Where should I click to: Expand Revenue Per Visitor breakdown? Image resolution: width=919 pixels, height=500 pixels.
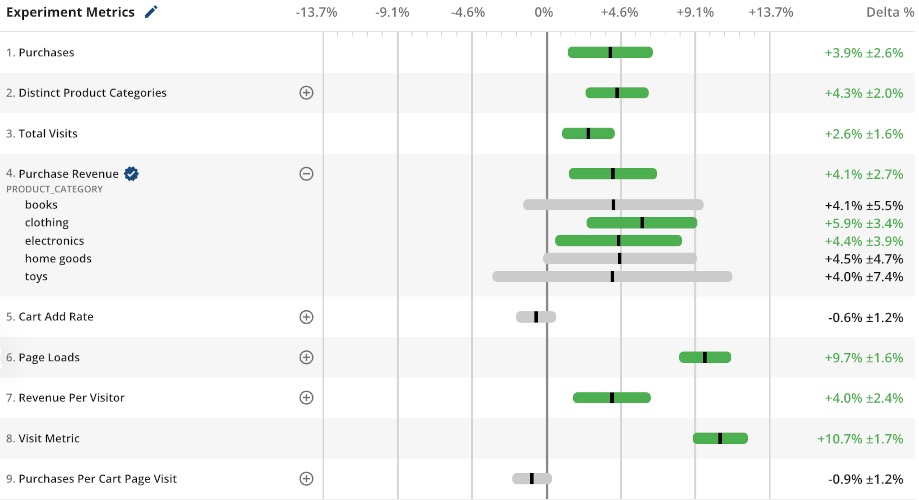tap(307, 398)
